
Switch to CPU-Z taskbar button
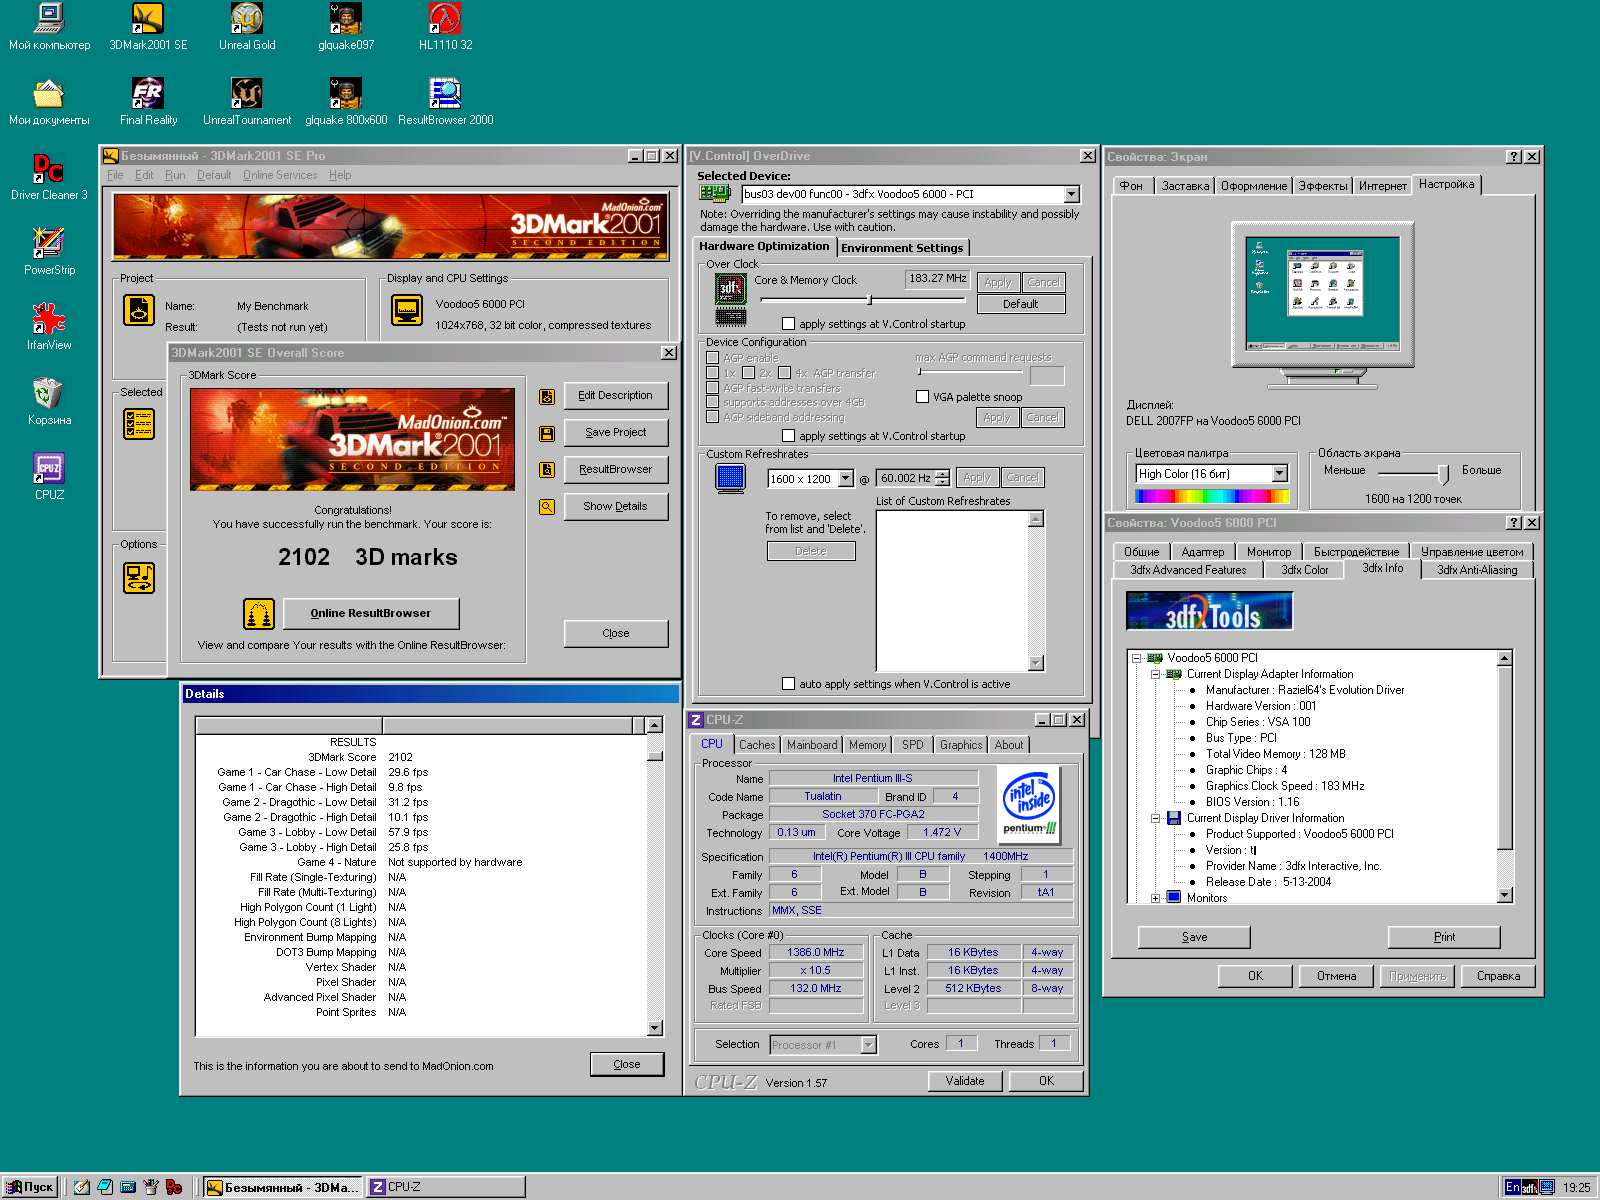pyautogui.click(x=446, y=1187)
